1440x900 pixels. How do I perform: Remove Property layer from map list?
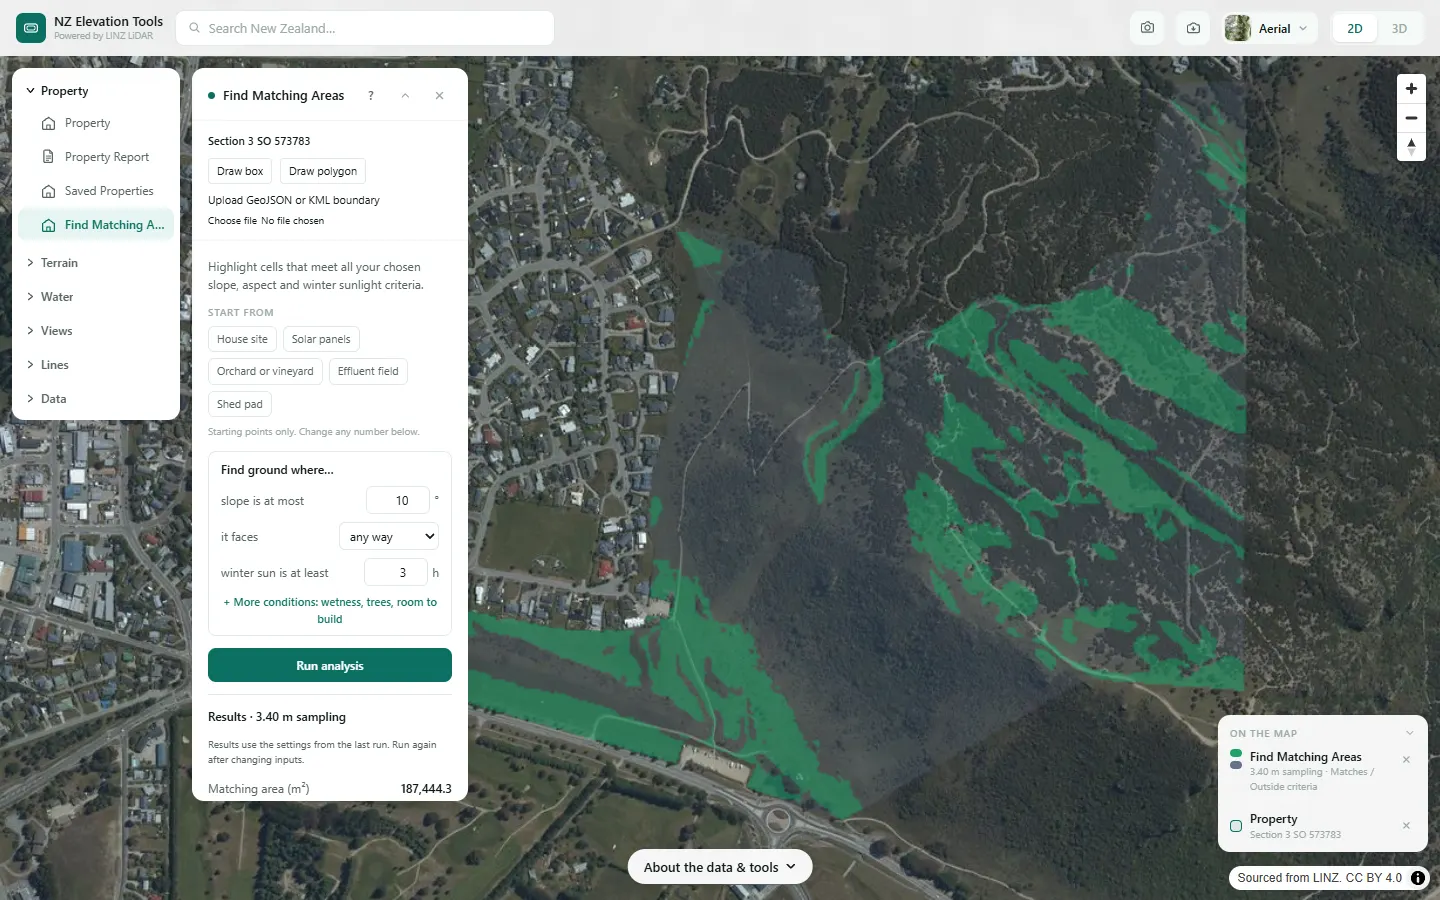pyautogui.click(x=1406, y=826)
